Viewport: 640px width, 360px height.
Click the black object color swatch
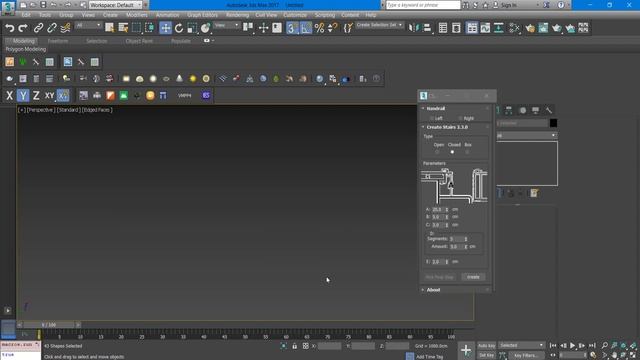(553, 123)
